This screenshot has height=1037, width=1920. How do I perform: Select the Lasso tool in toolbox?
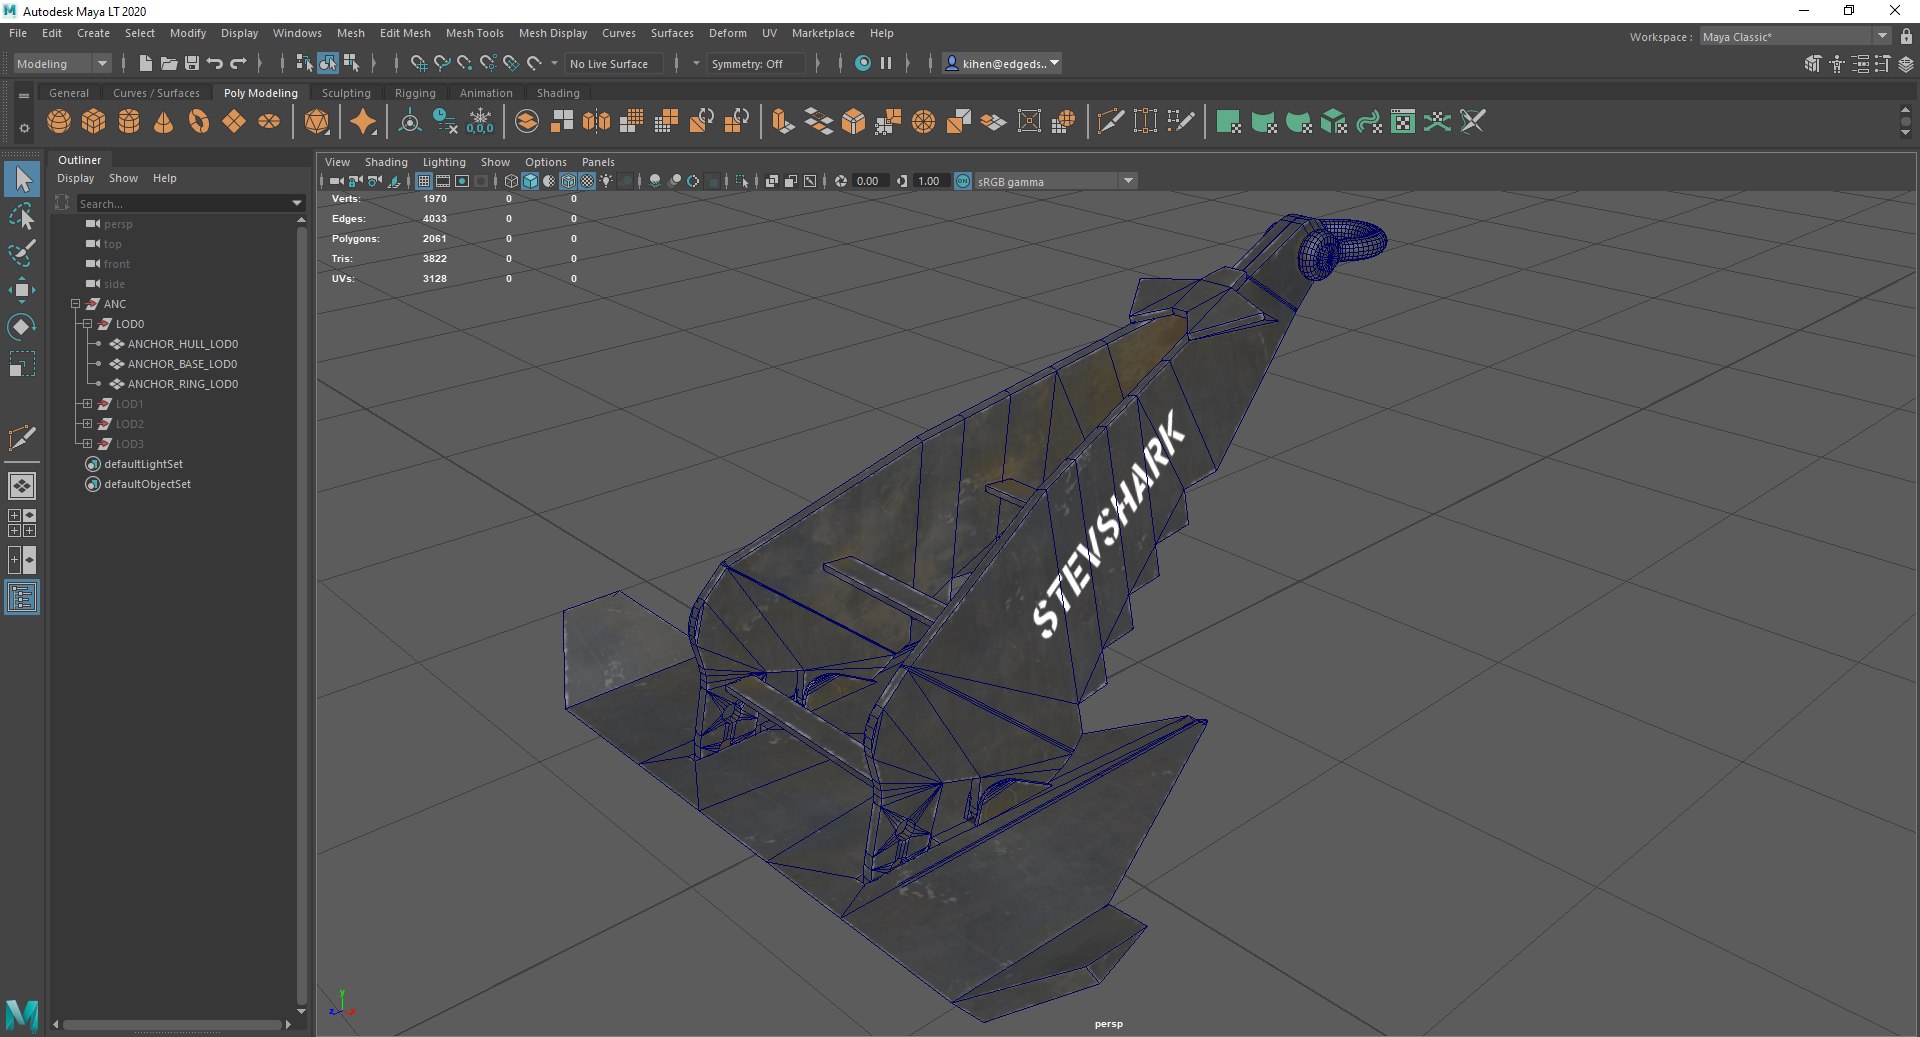pos(22,216)
